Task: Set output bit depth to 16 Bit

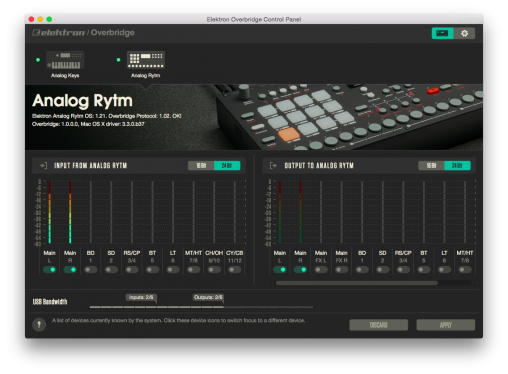Action: 431,165
